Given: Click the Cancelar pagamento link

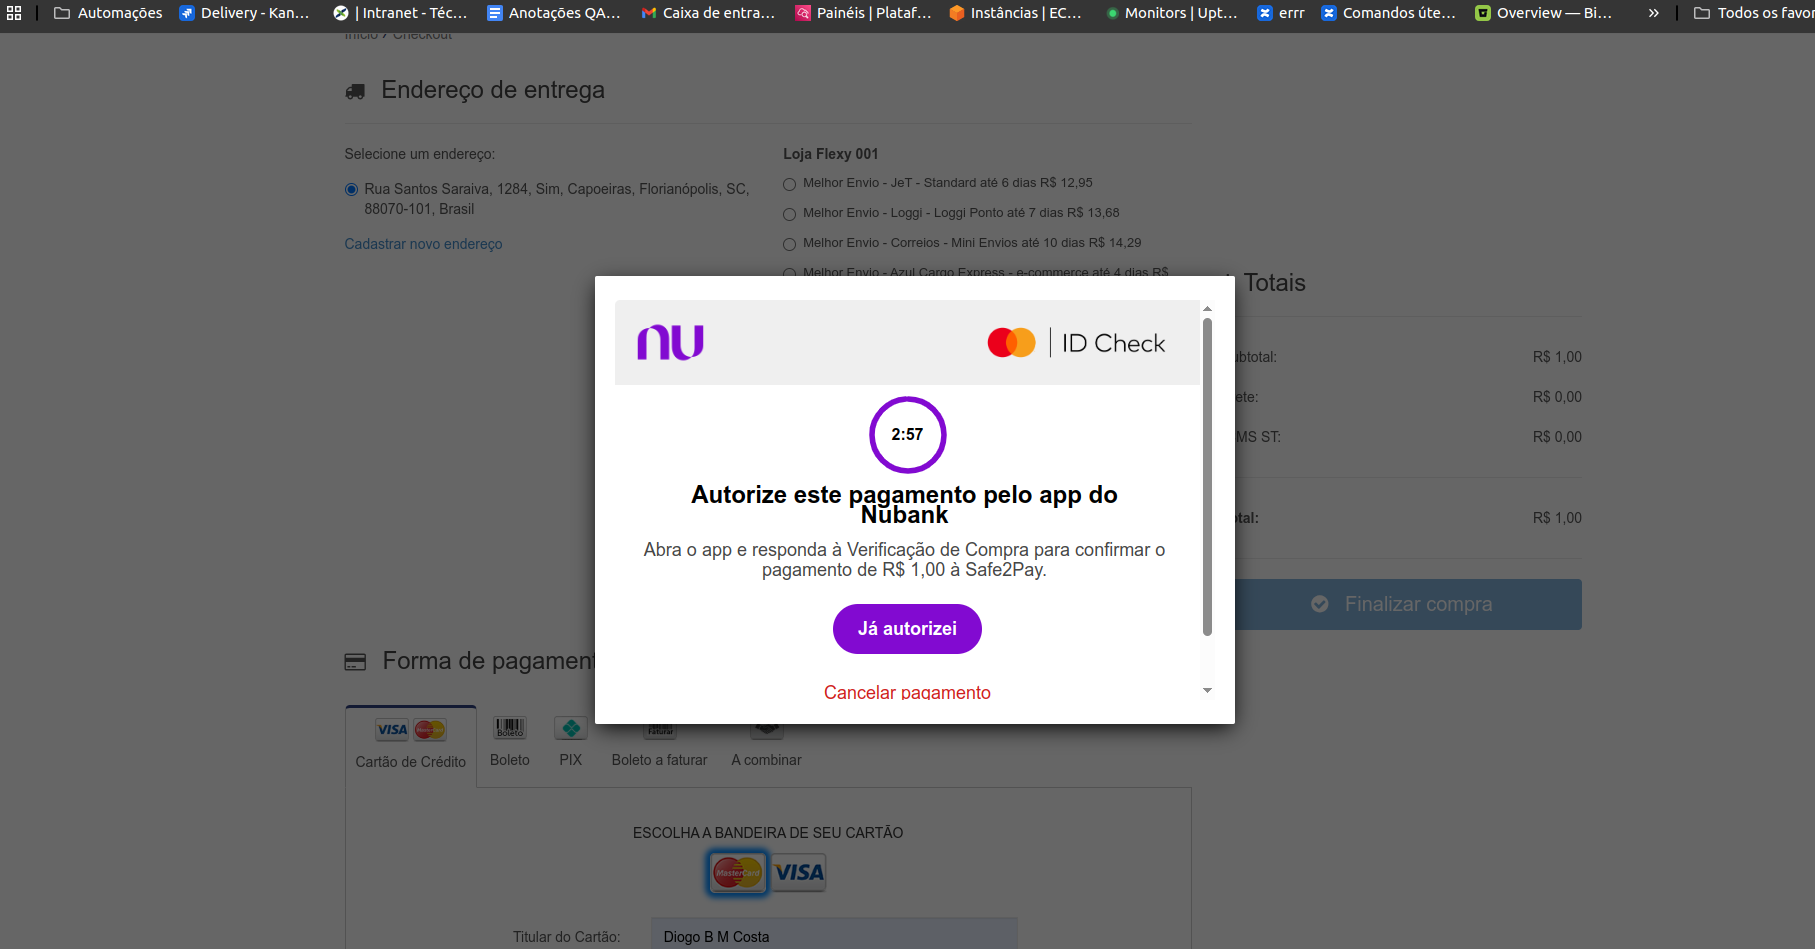Looking at the screenshot, I should coord(907,692).
